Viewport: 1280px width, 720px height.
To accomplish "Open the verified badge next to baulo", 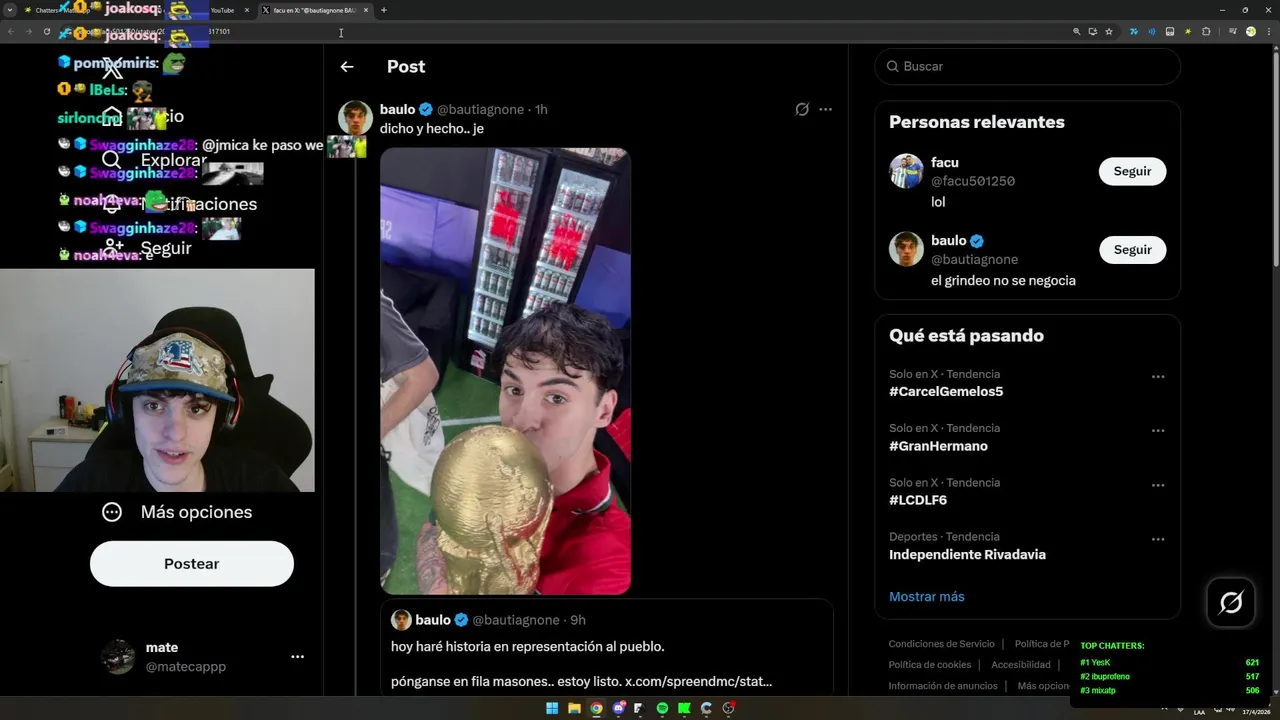I will 425,109.
